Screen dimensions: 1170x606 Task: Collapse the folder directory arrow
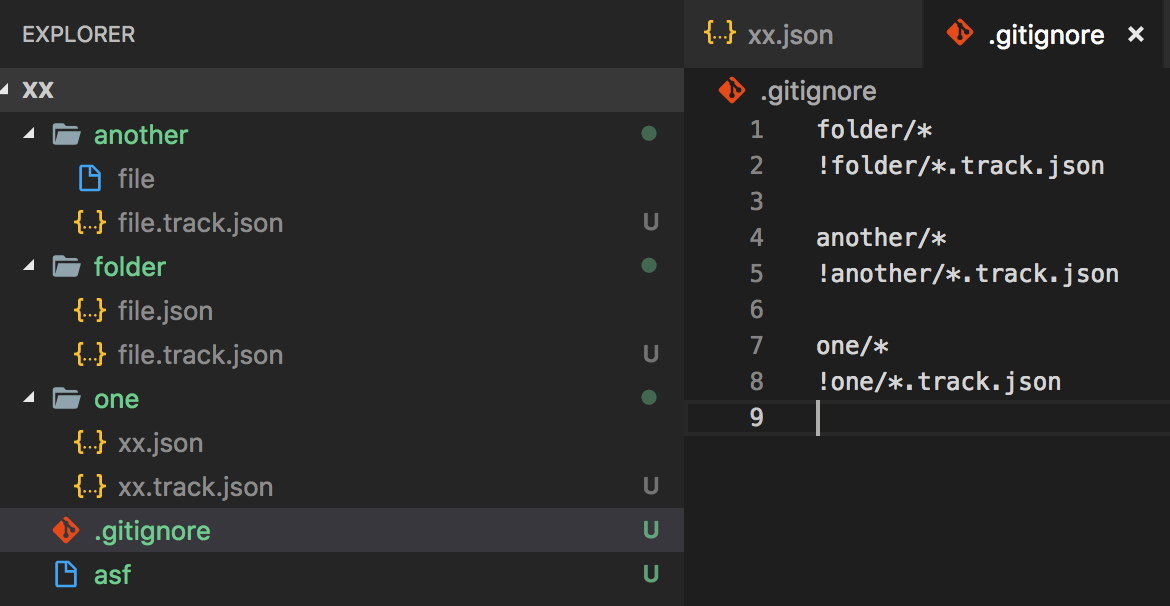(29, 266)
